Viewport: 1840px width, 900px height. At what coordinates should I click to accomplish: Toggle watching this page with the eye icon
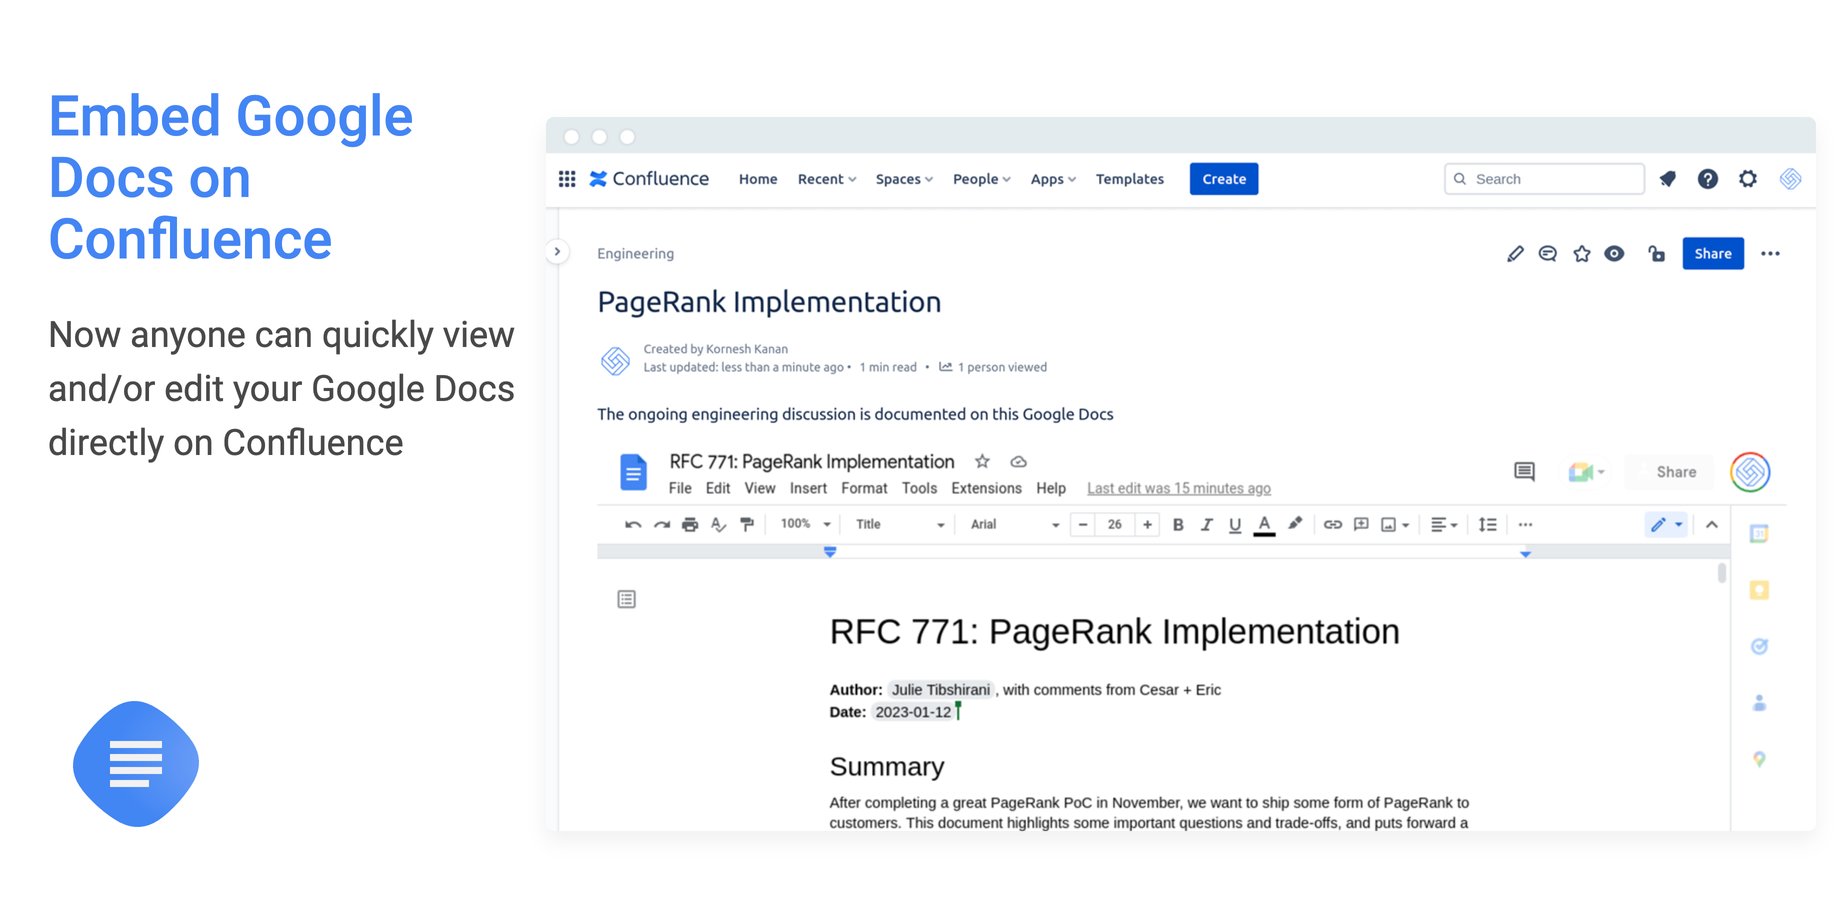pos(1614,254)
